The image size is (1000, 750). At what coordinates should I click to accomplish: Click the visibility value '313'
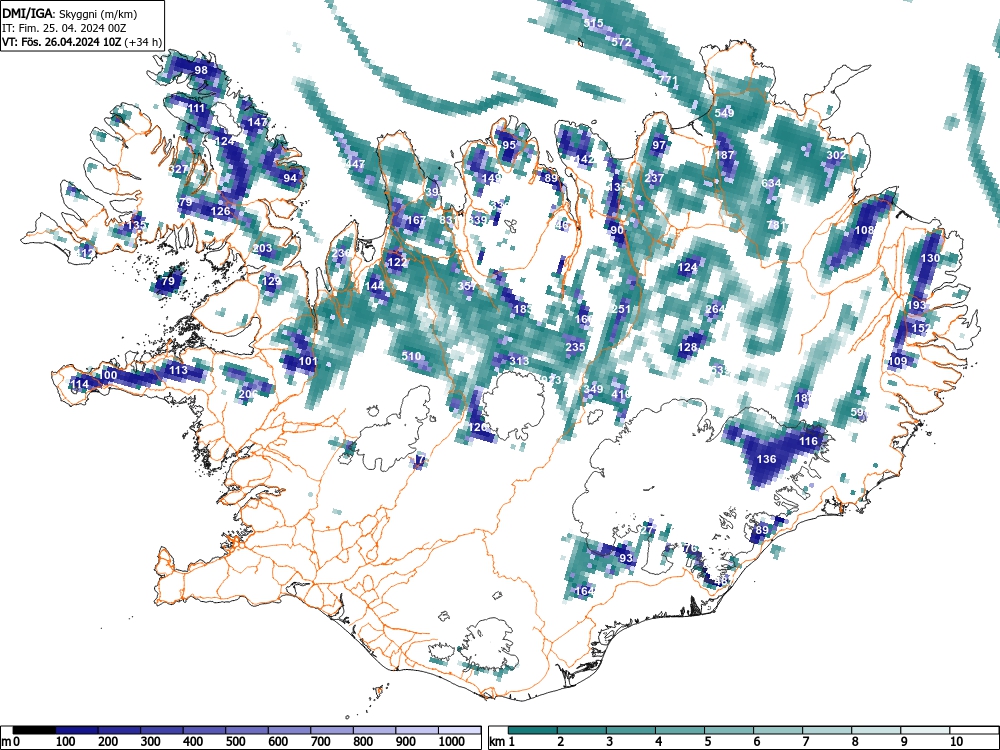click(x=519, y=361)
